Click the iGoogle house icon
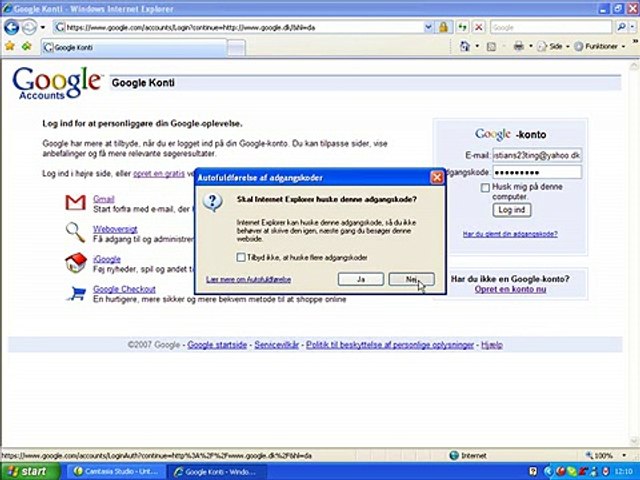This screenshot has width=640, height=480. coord(76,263)
